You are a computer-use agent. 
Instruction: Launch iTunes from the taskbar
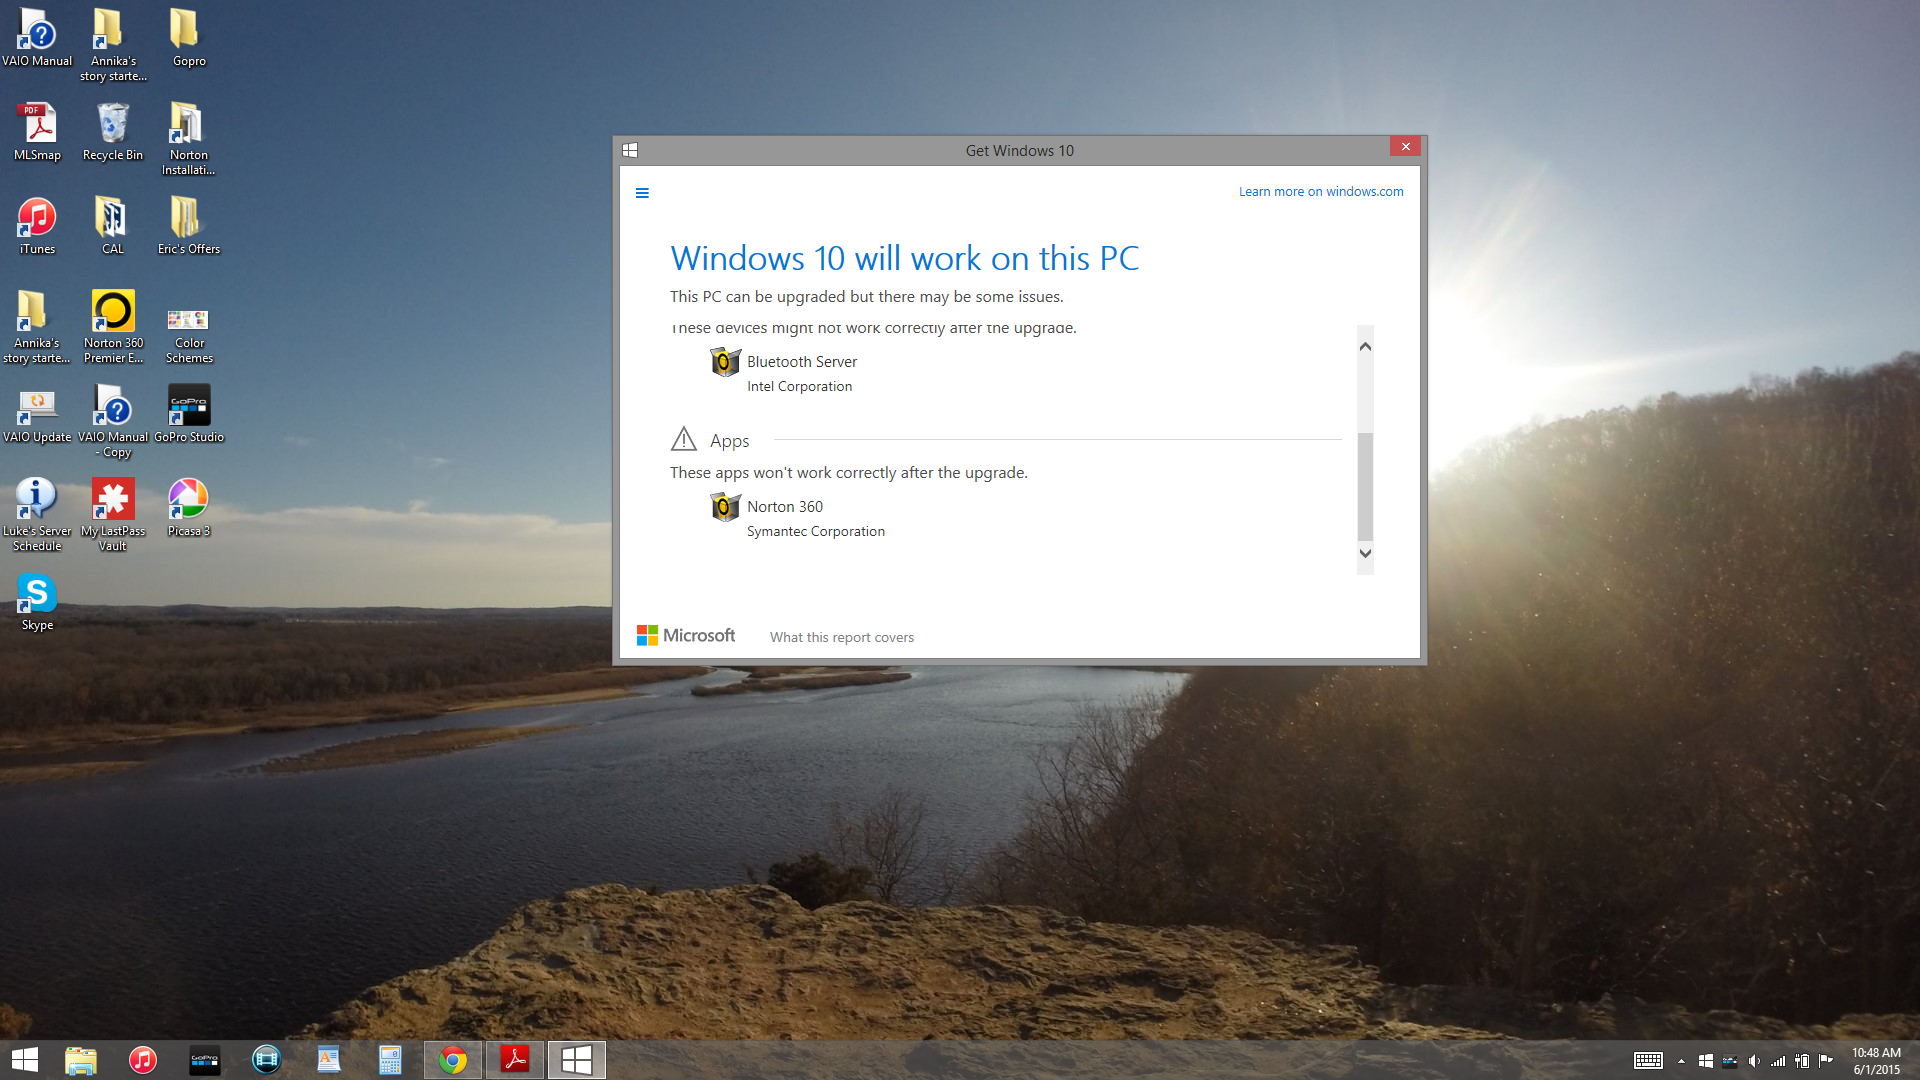click(143, 1059)
